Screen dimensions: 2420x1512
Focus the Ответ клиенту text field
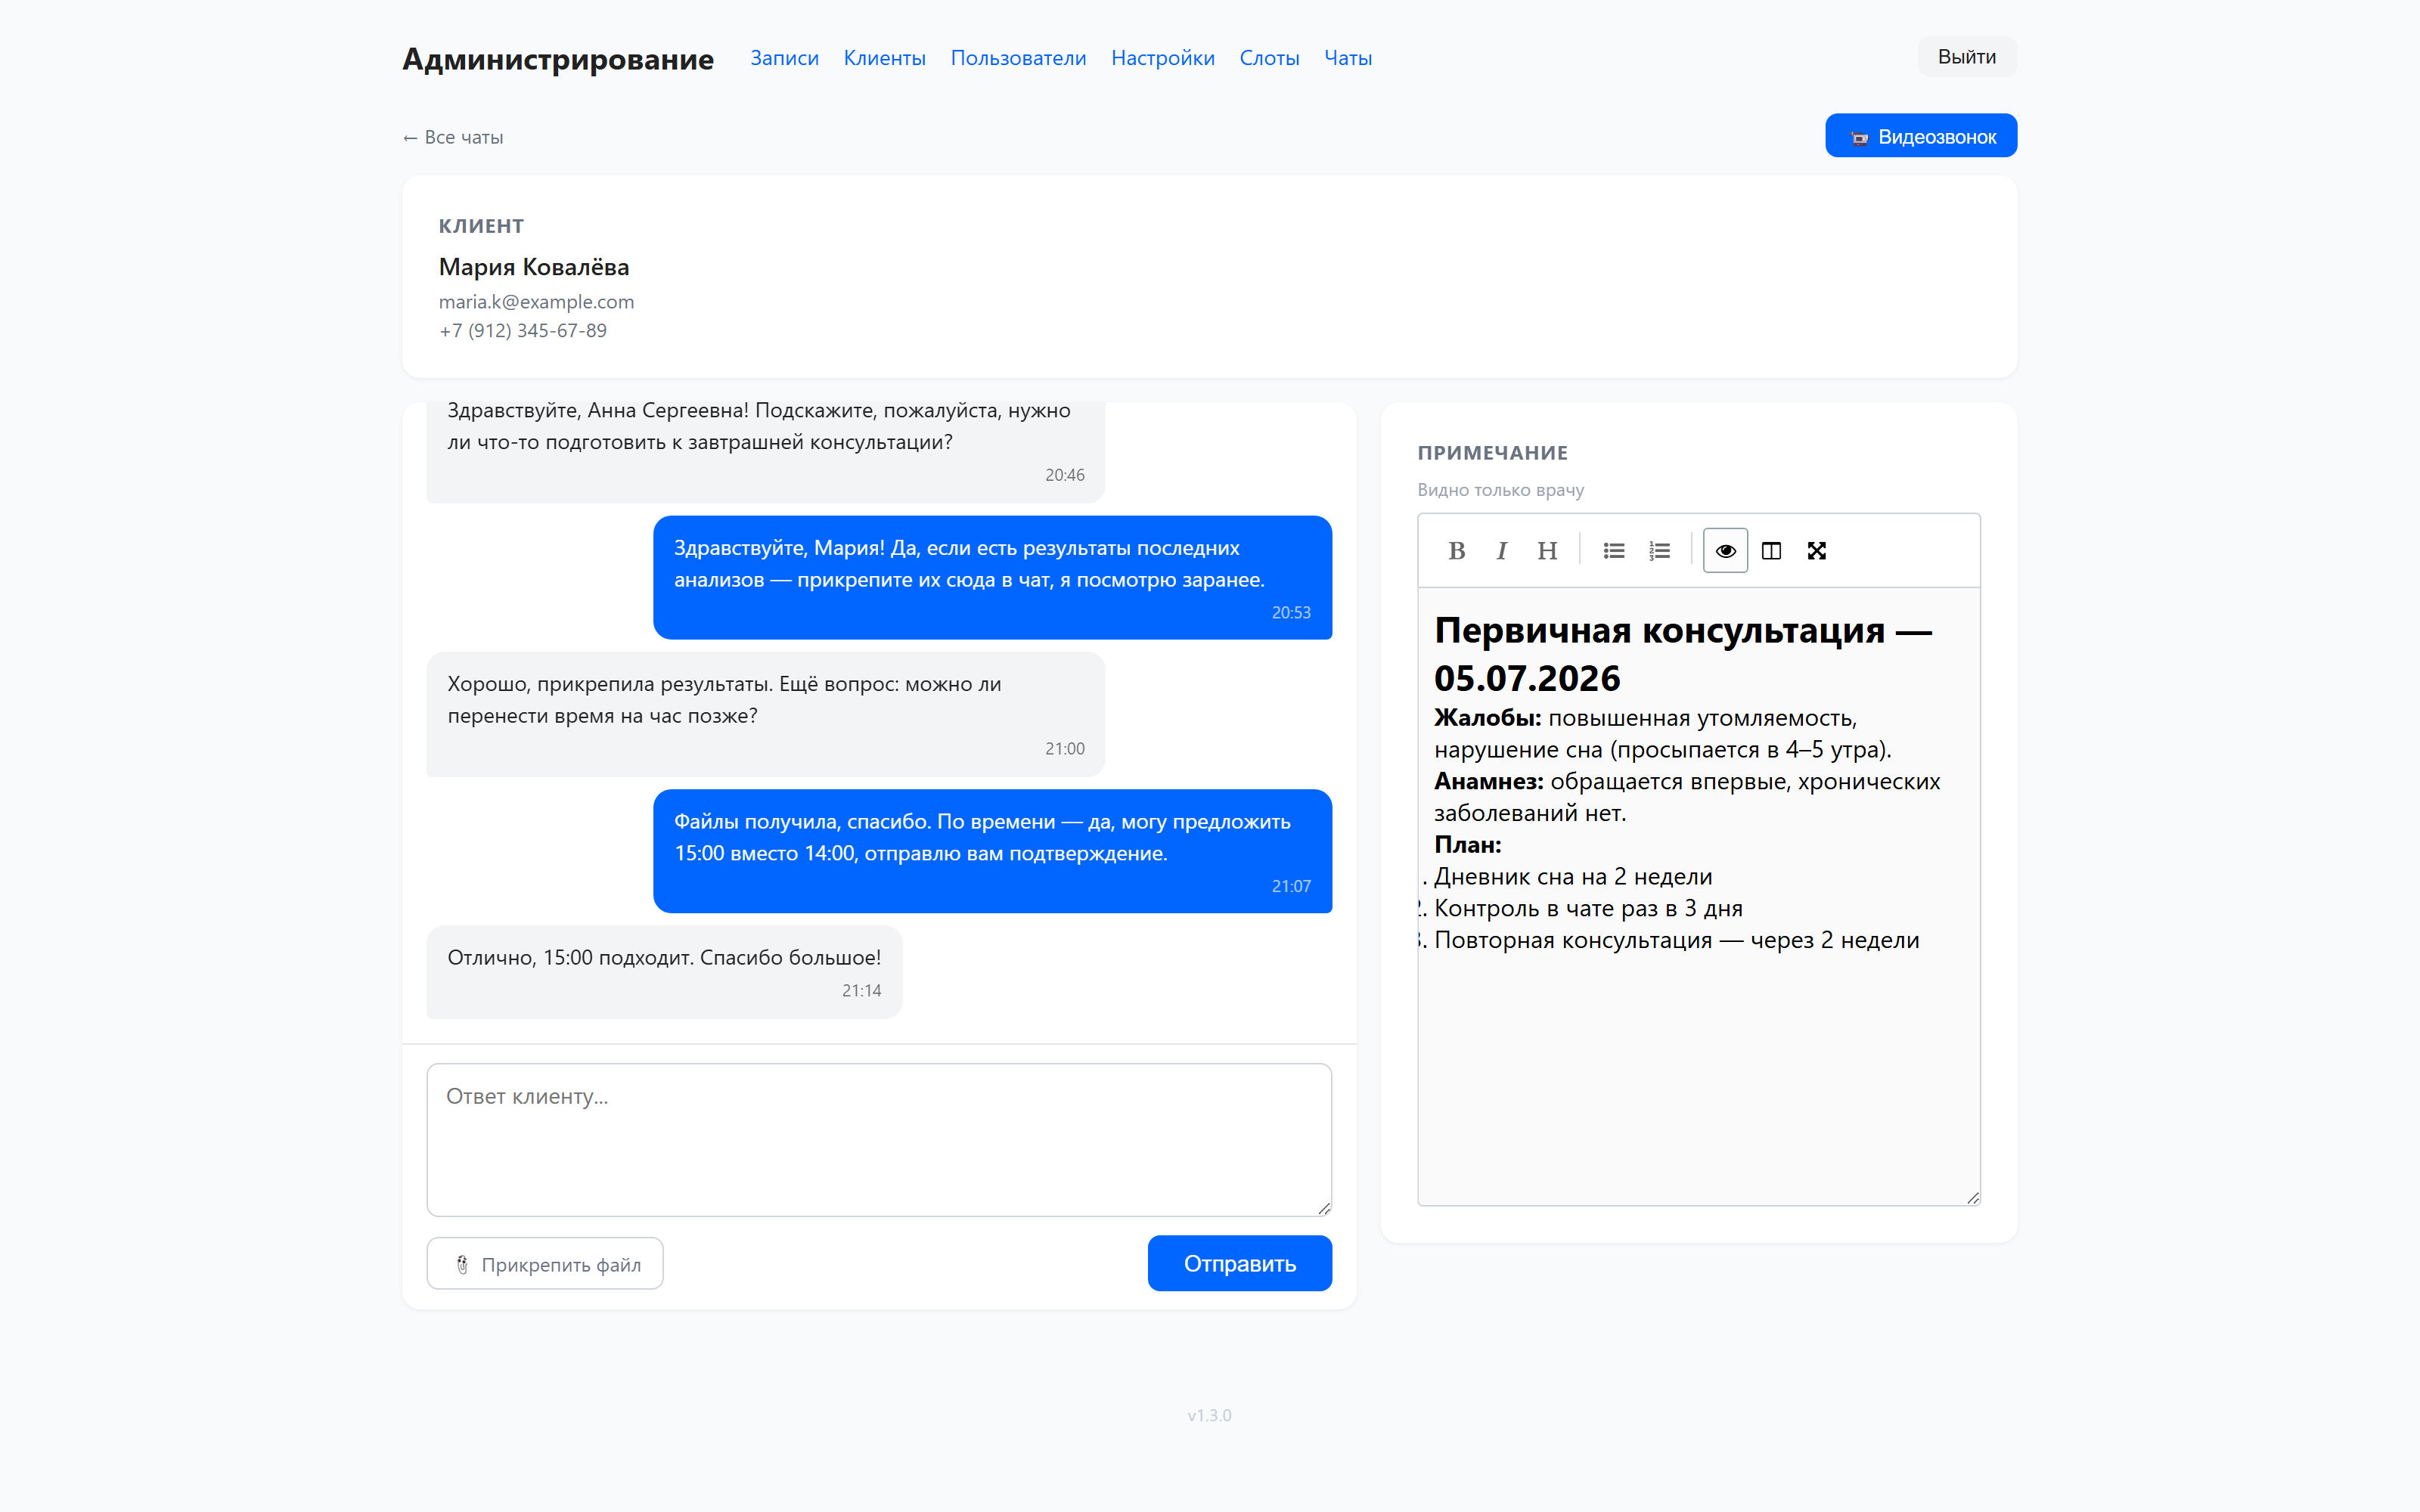pyautogui.click(x=879, y=1139)
